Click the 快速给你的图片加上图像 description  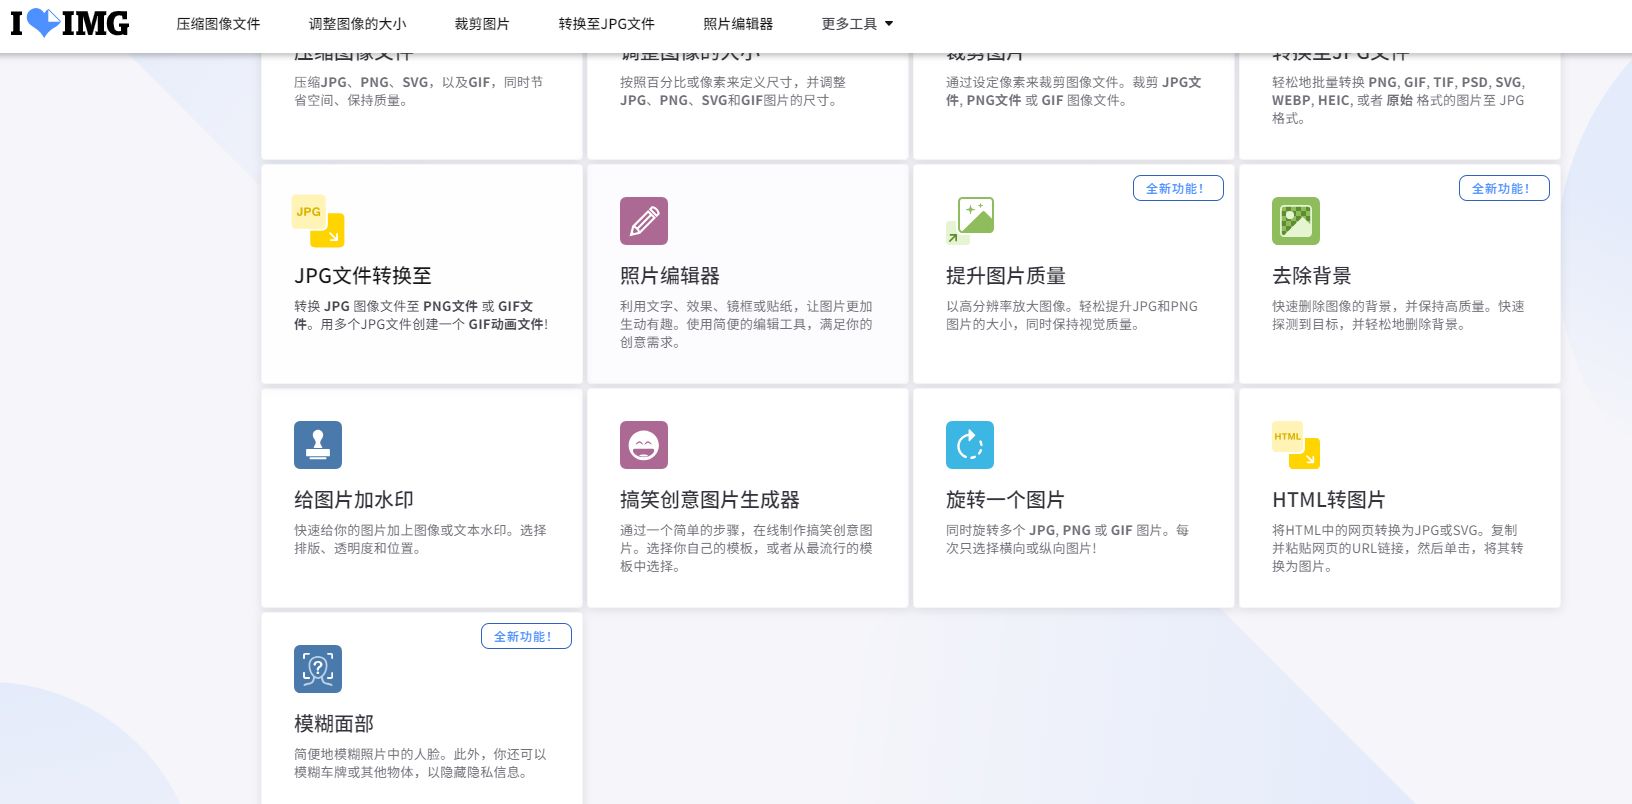[420, 539]
